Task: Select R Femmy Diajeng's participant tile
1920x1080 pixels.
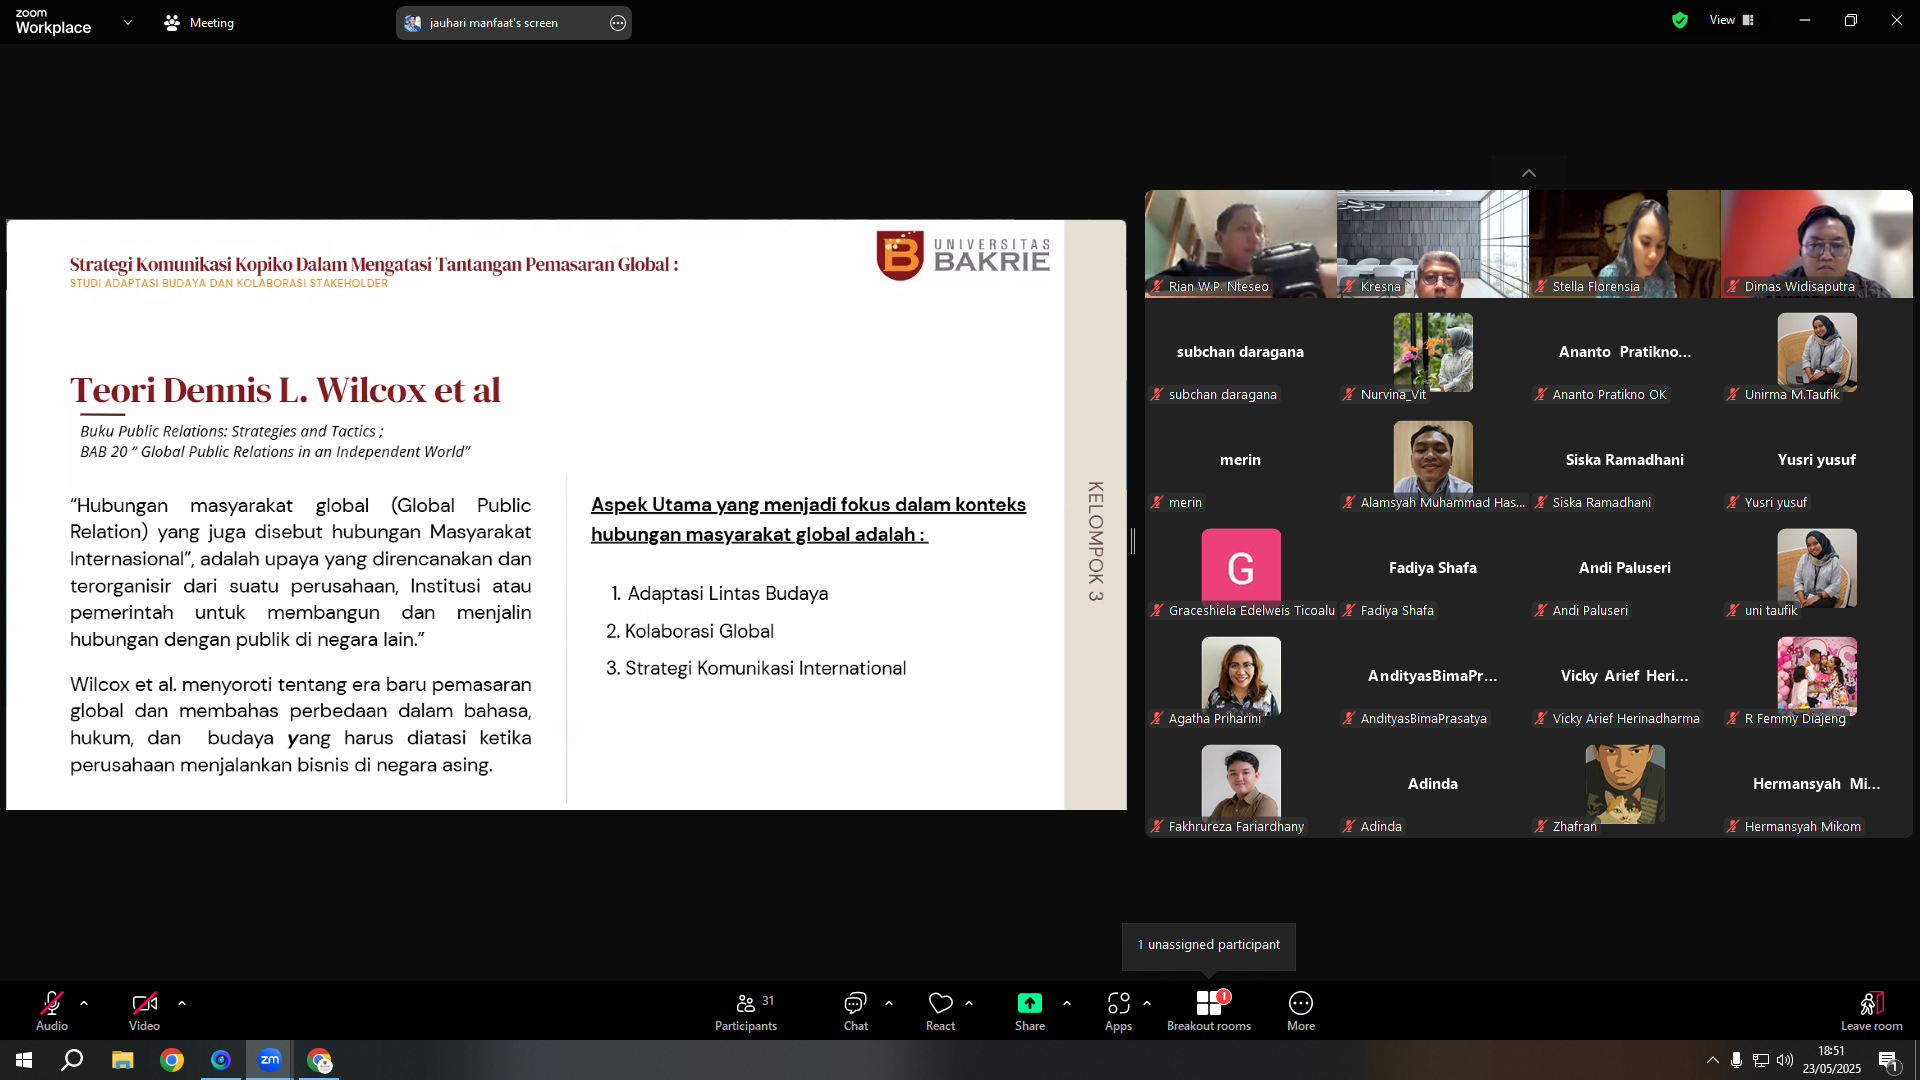Action: [x=1816, y=676]
